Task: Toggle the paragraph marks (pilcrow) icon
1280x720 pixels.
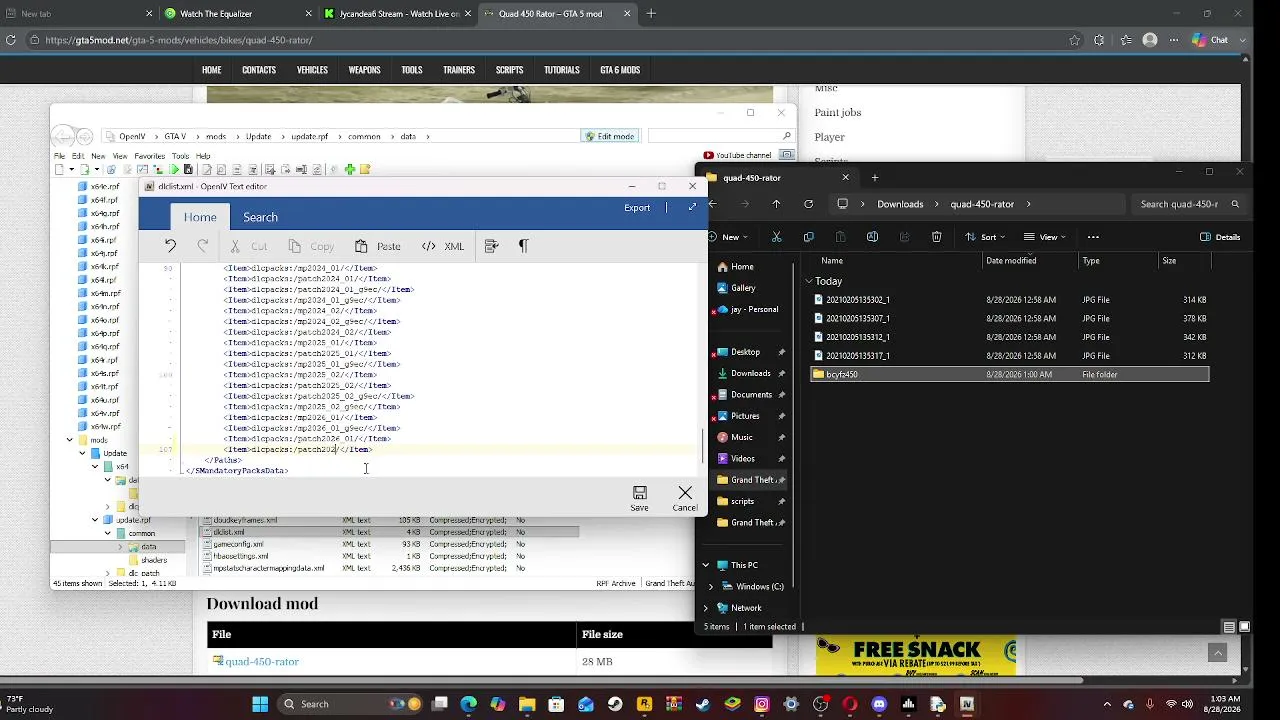Action: 523,246
